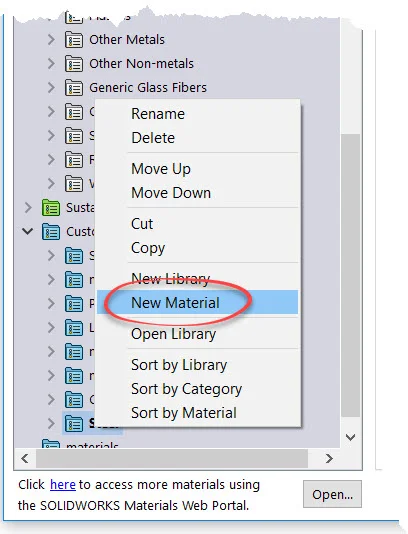The width and height of the screenshot is (408, 534).
Task: Select the Custom Materials library icon
Action: click(x=51, y=232)
